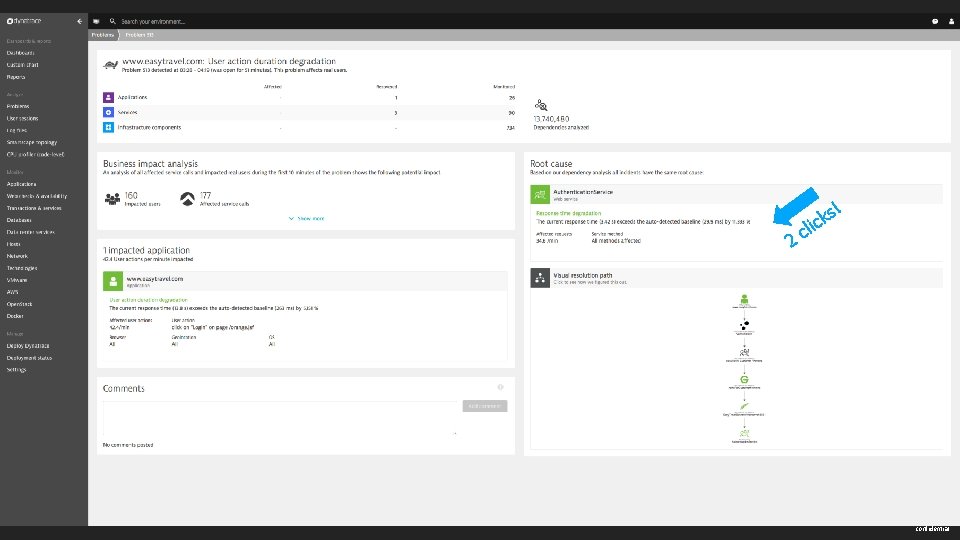This screenshot has width=960, height=540.
Task: Open the help icon in top bar
Action: (x=935, y=21)
